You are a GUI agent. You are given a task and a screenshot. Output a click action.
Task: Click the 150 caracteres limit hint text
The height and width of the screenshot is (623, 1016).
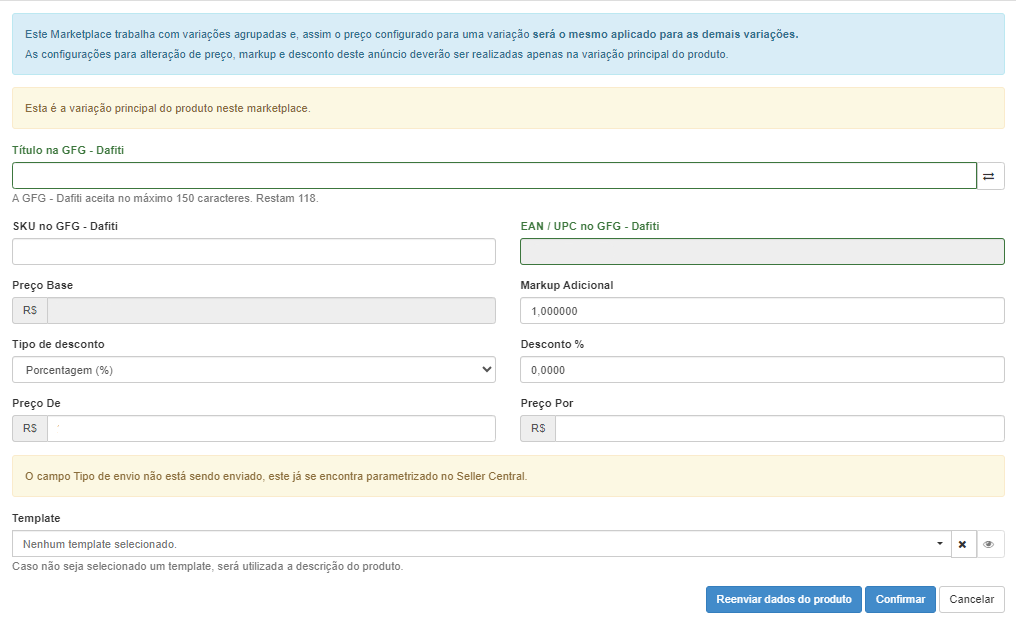(x=165, y=198)
